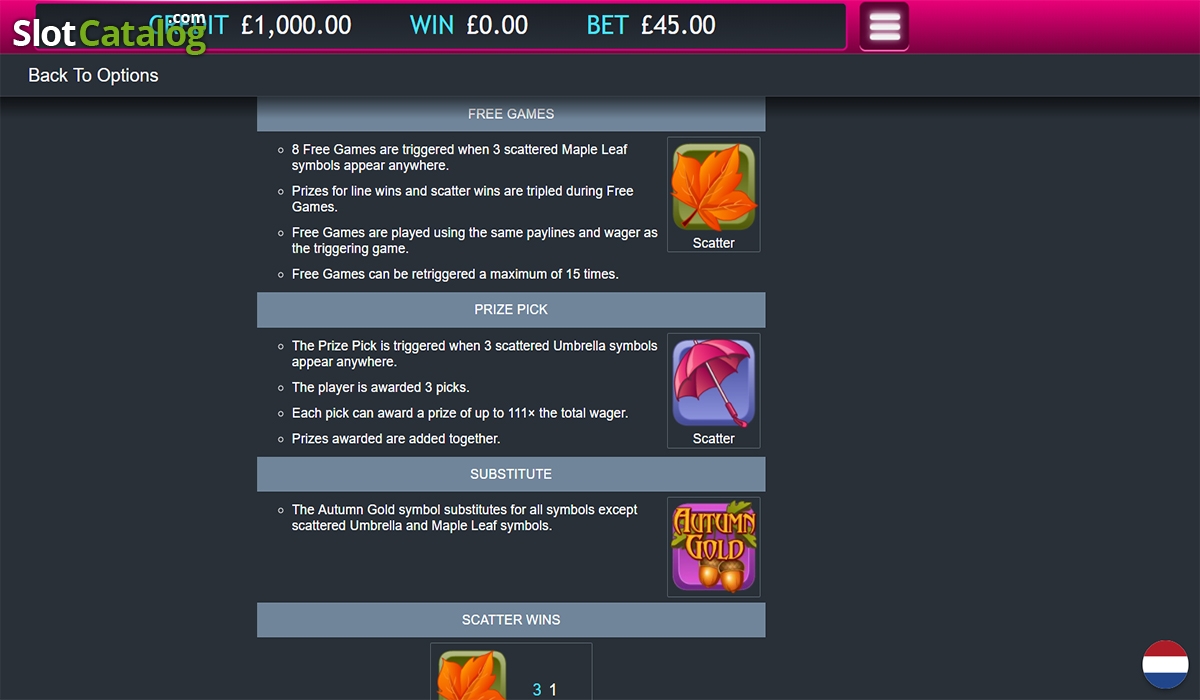The width and height of the screenshot is (1200, 700).
Task: Click the SCATTER WINS section header
Action: 511,620
